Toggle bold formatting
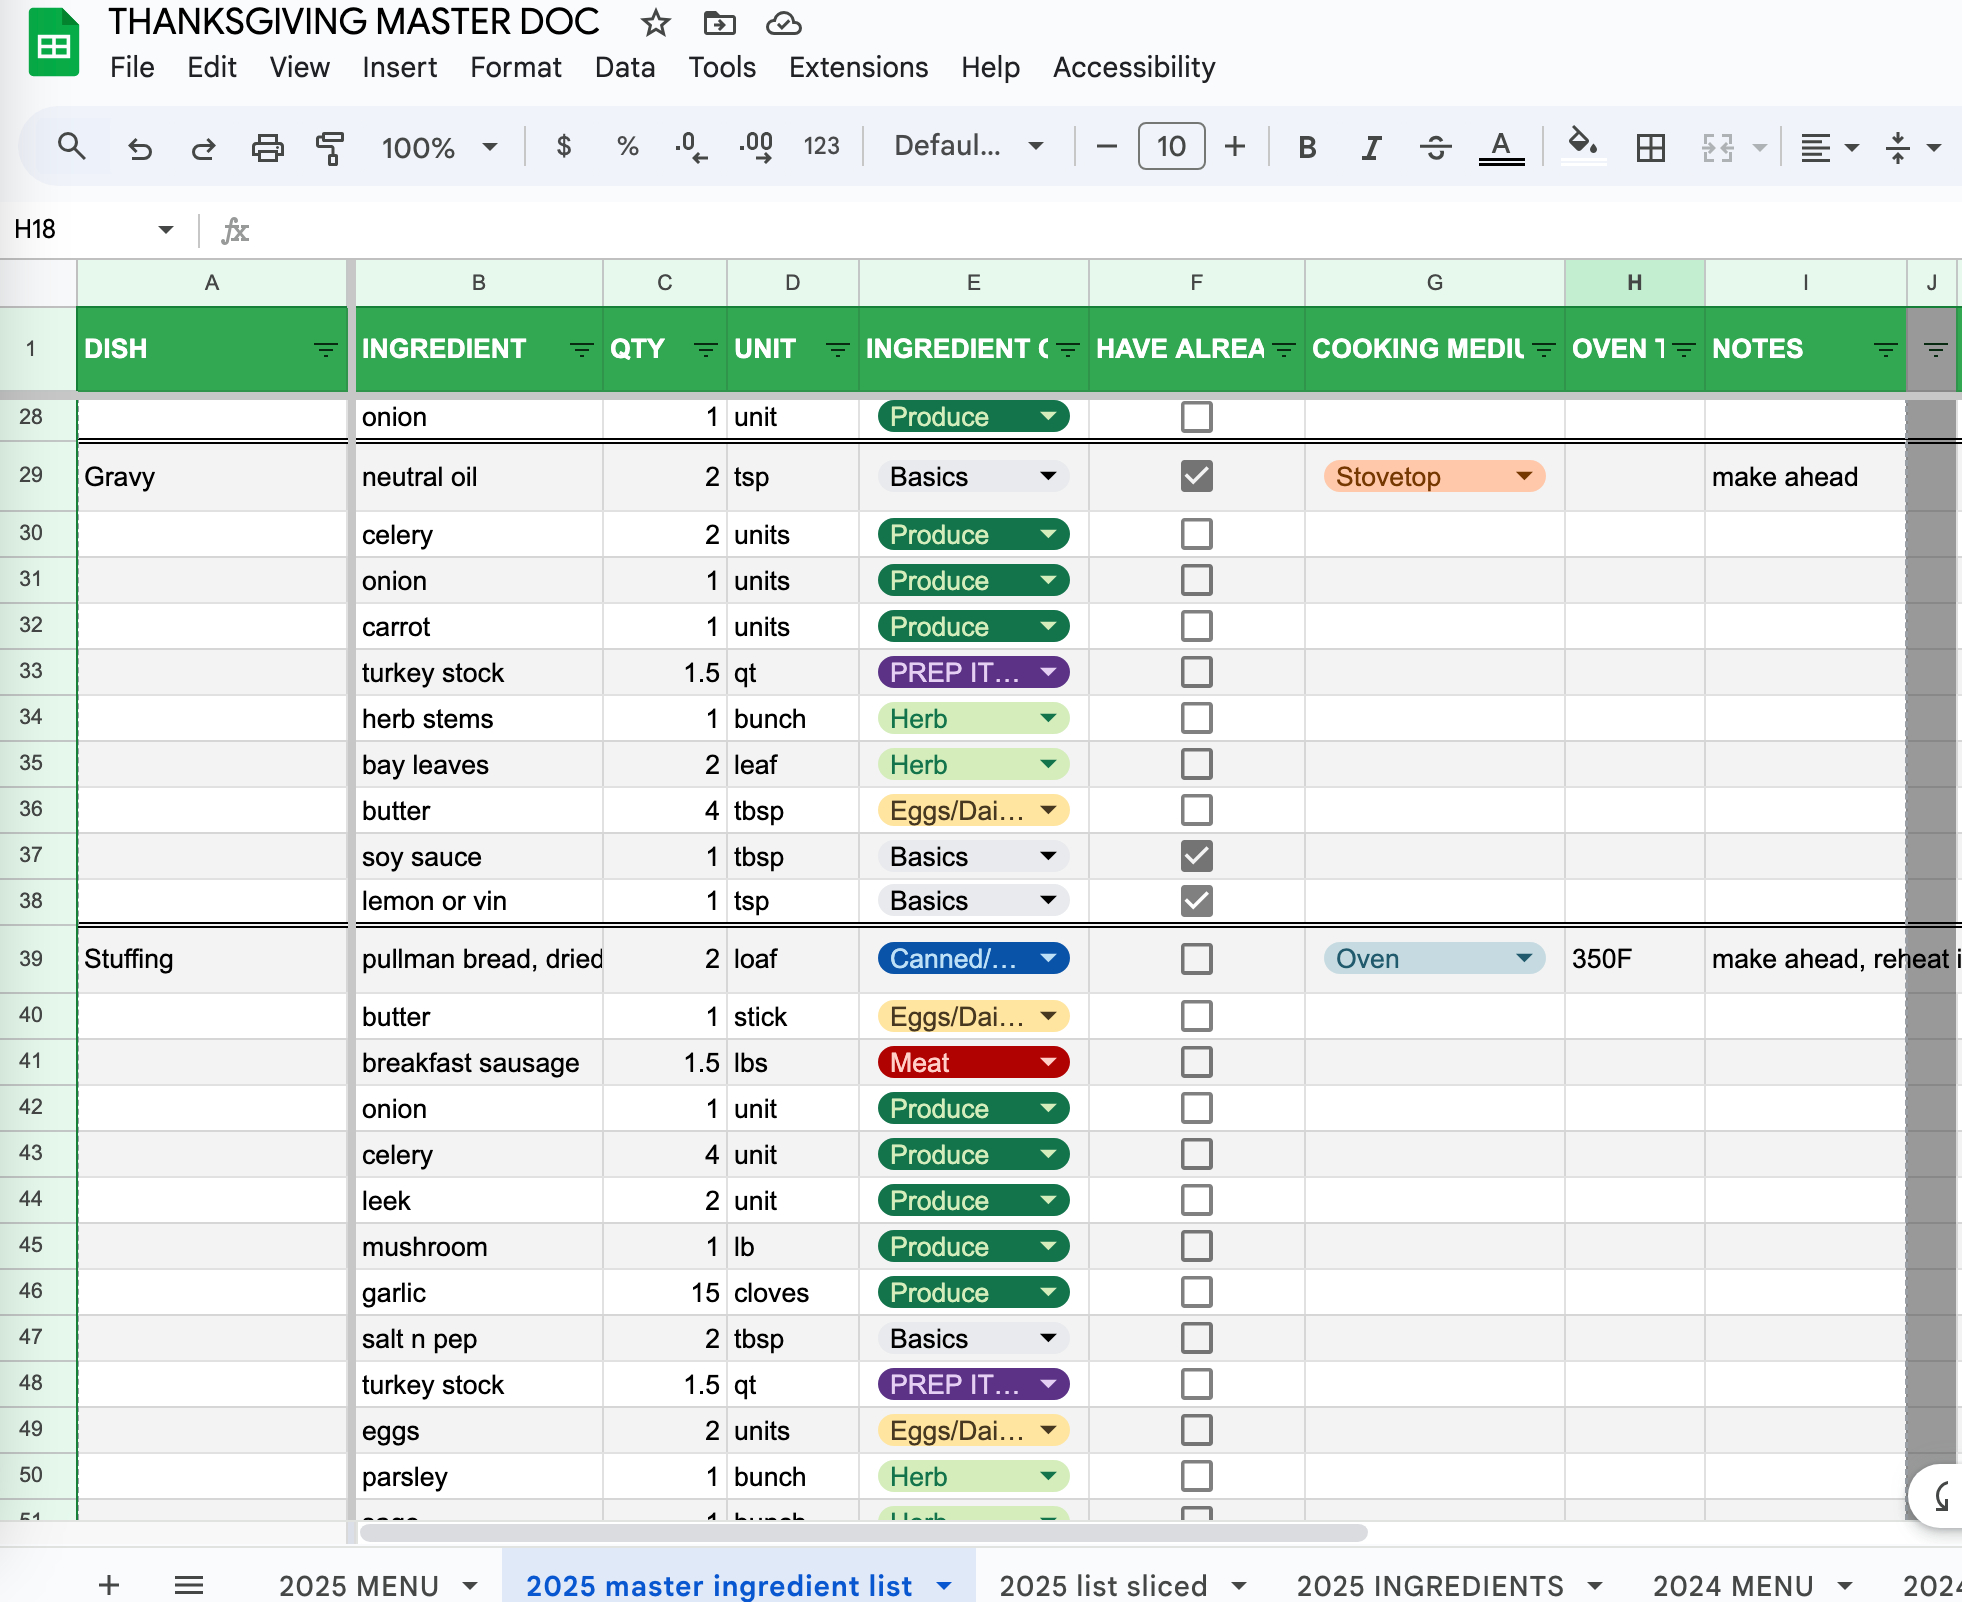The width and height of the screenshot is (1962, 1602). 1306,147
